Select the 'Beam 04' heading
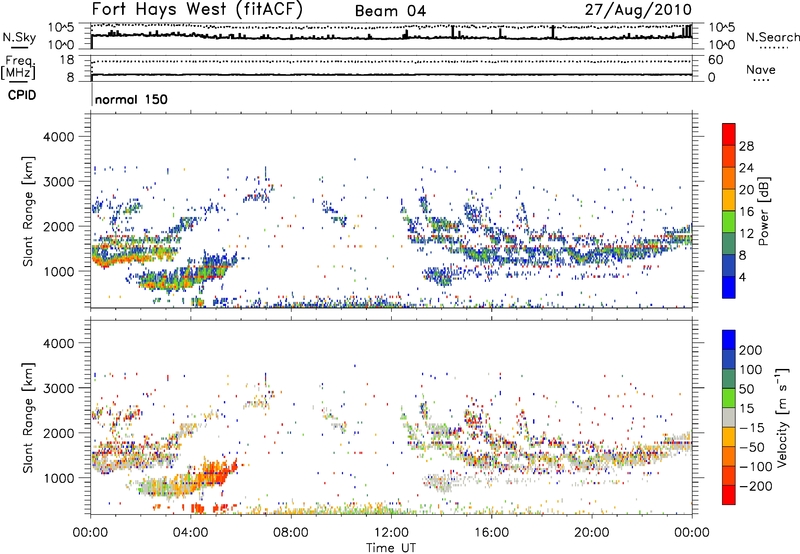Viewport: 800px width, 554px height. click(x=390, y=11)
